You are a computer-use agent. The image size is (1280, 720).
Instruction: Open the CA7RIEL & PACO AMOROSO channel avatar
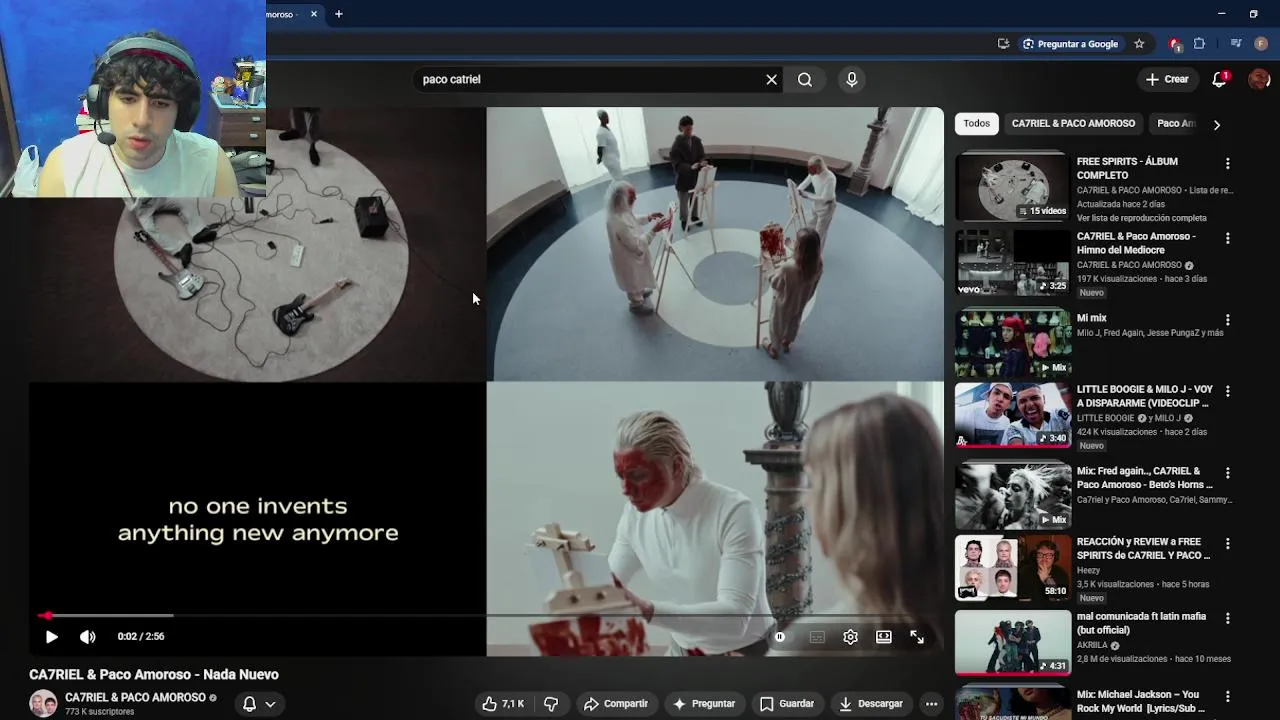click(x=43, y=704)
